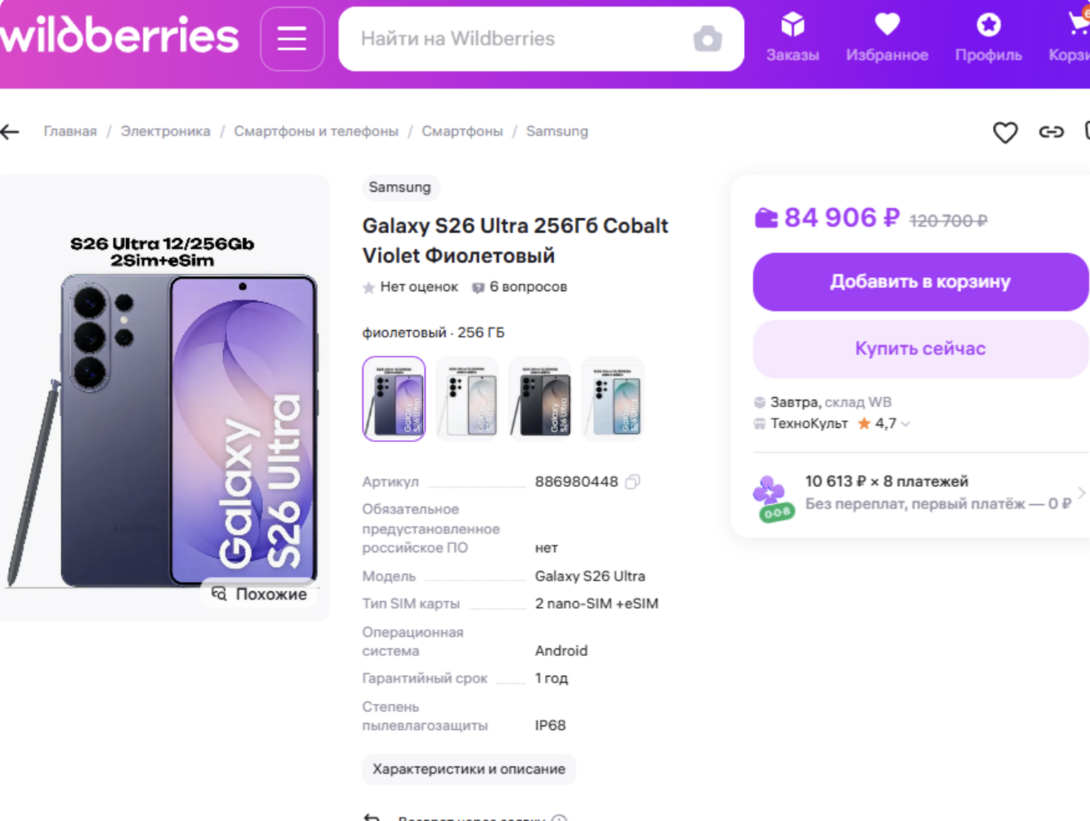Image resolution: width=1090 pixels, height=821 pixels.
Task: Copy the article number 886980448
Action: 632,482
